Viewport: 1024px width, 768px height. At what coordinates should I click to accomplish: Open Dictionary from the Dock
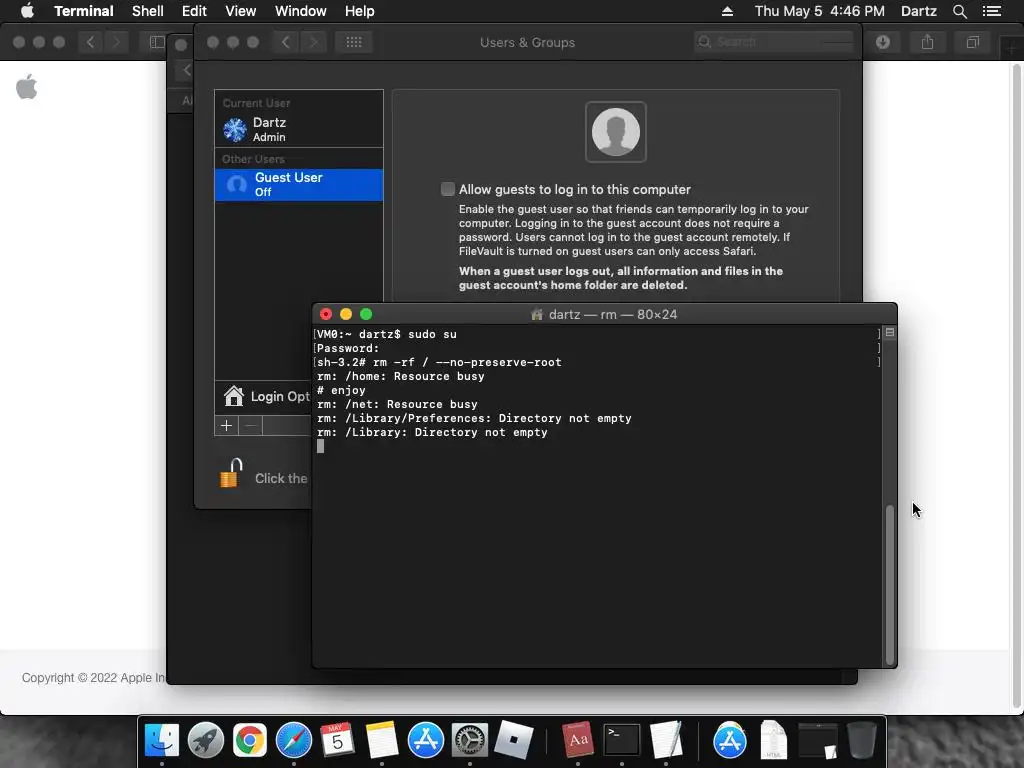578,740
